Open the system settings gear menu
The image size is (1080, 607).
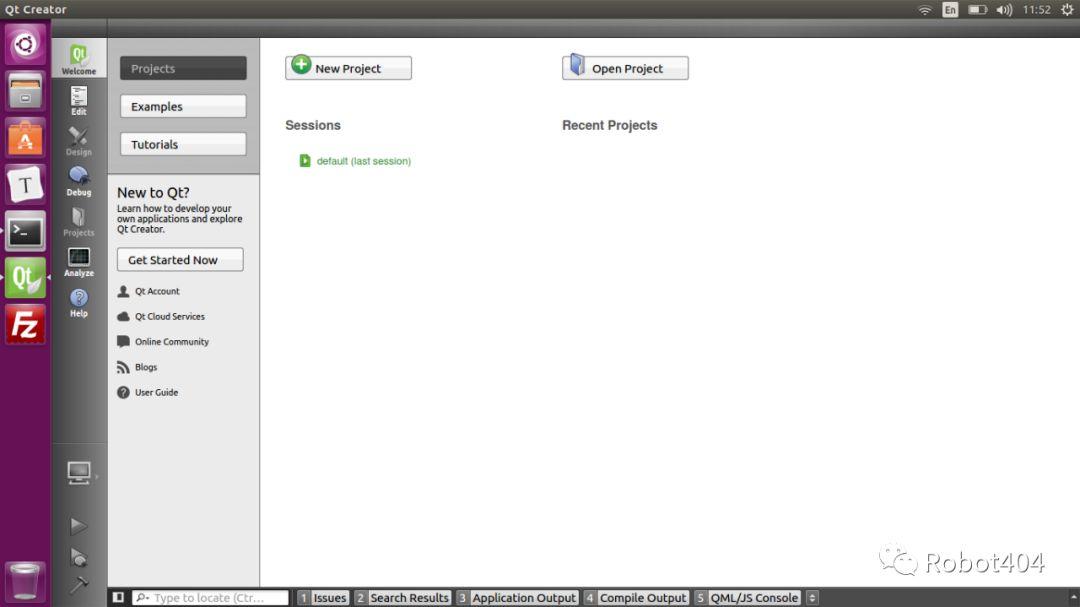pos(1067,10)
